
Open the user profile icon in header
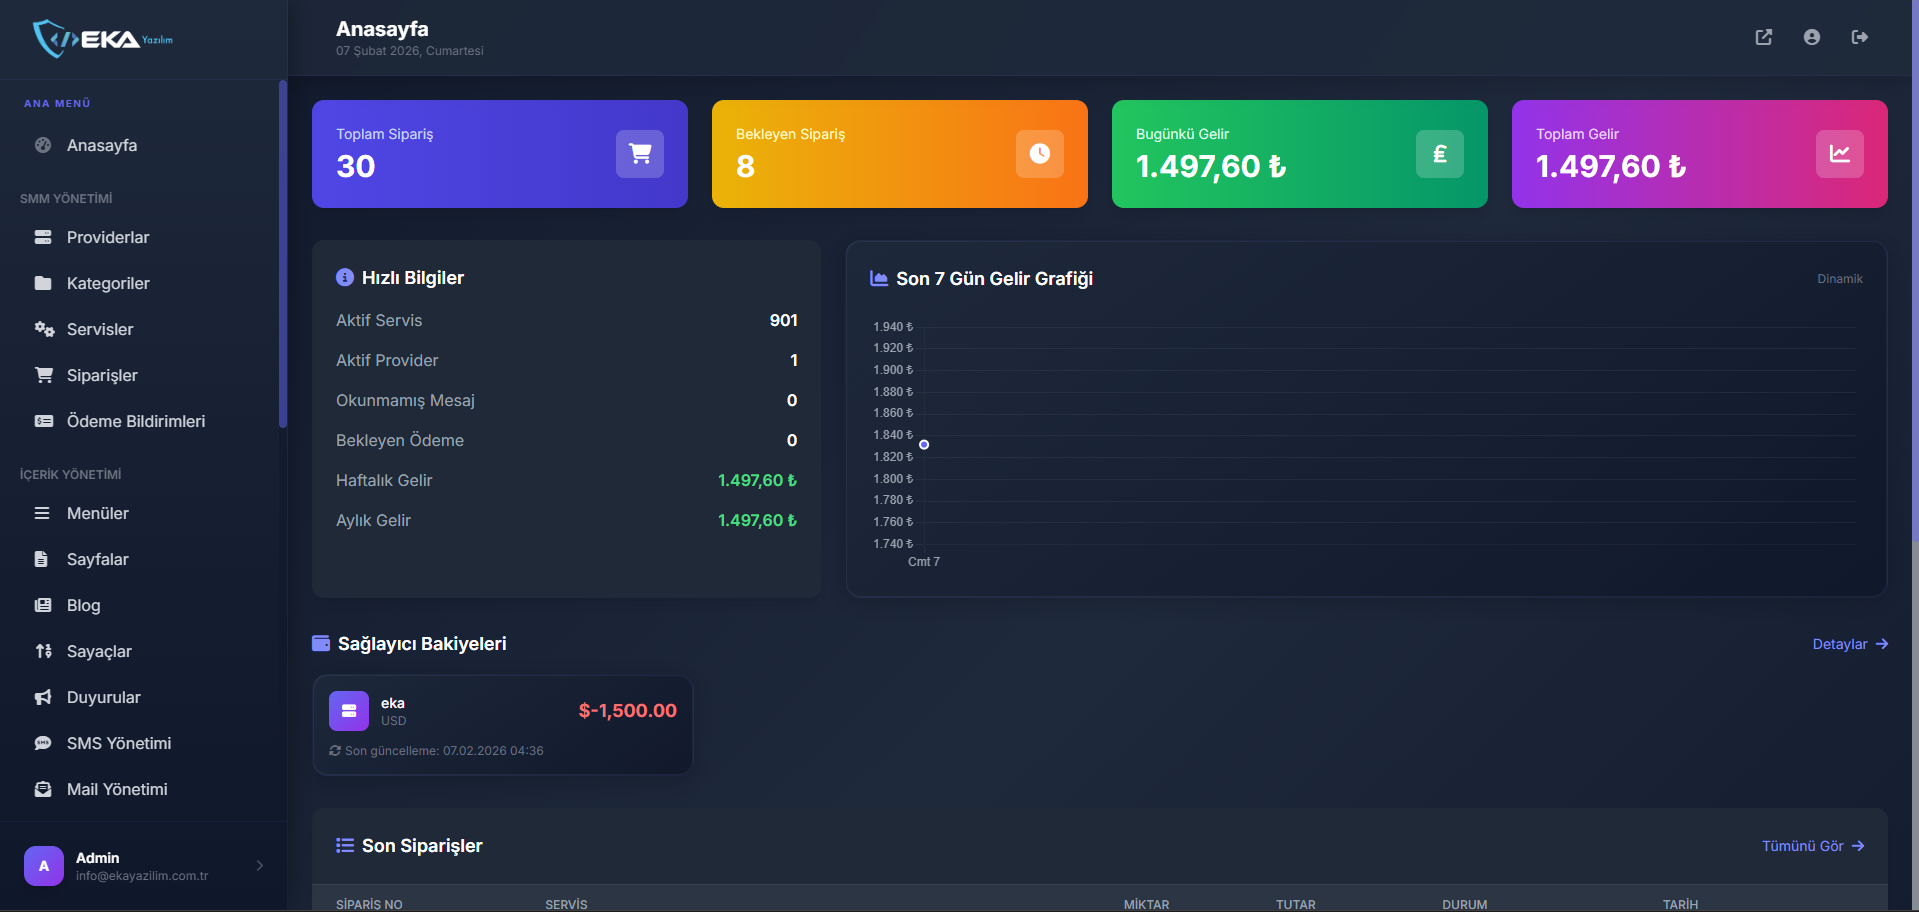[x=1811, y=37]
